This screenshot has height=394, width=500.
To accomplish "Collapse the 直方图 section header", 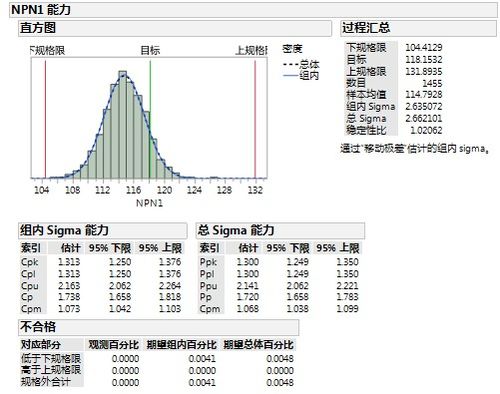I will coord(175,28).
